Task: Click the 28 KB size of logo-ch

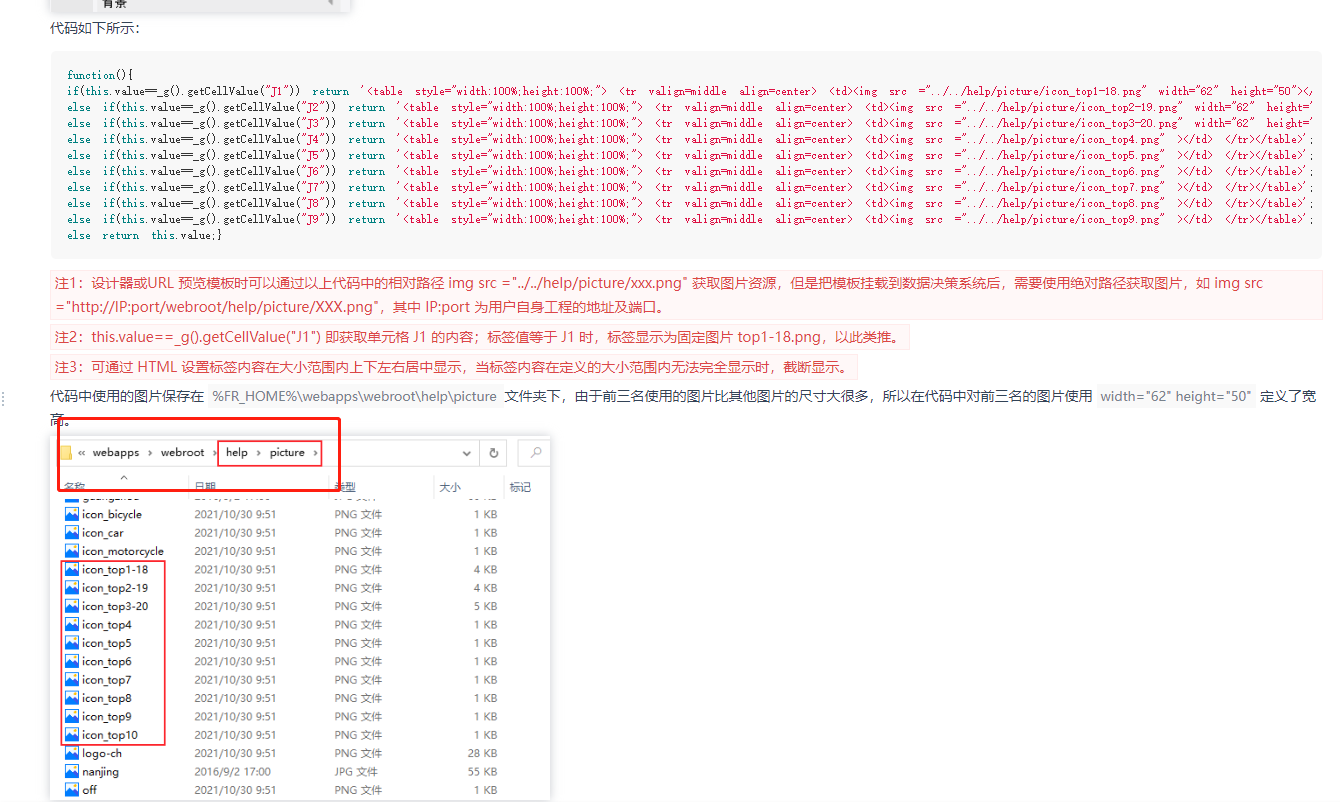Action: click(x=482, y=753)
